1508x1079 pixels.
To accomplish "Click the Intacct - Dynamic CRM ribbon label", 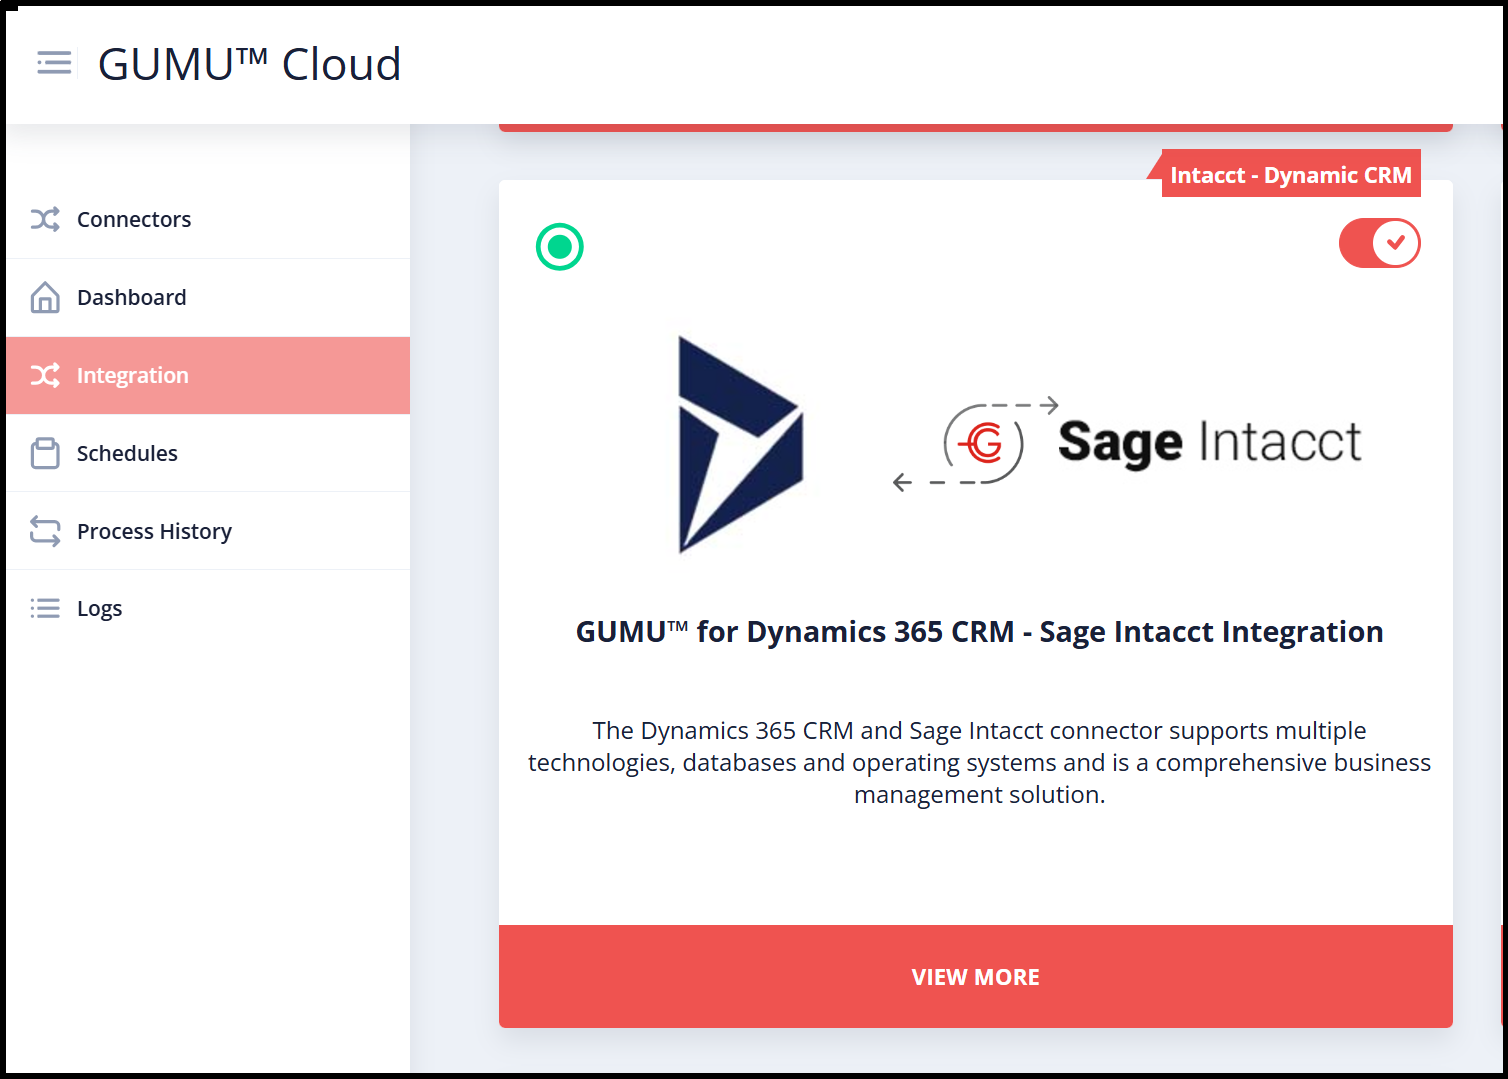I will 1292,174.
